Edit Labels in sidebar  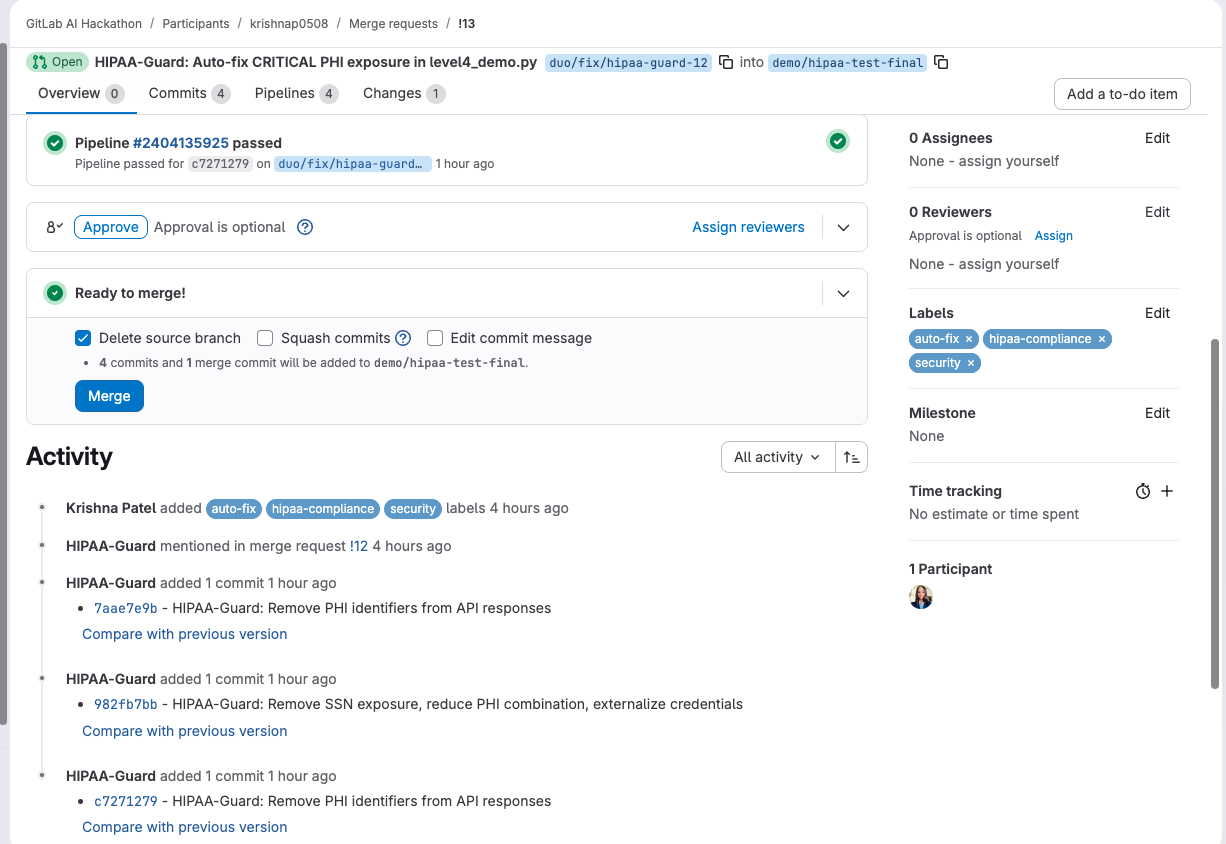(x=1157, y=313)
